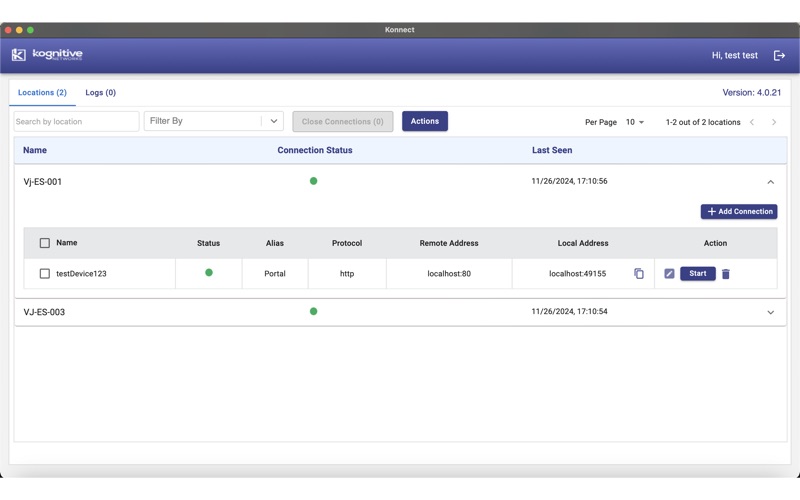This screenshot has width=800, height=500.
Task: Click the logout icon beside Hi, test test
Action: (x=779, y=55)
